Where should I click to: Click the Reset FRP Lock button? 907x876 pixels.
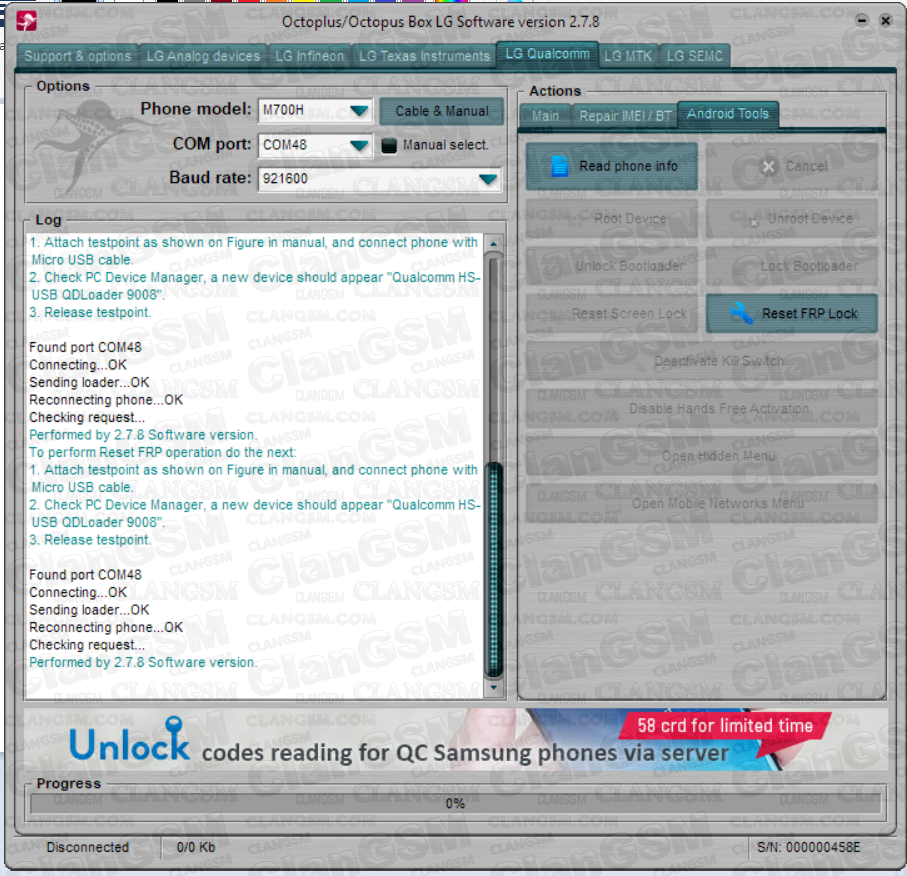[x=792, y=313]
